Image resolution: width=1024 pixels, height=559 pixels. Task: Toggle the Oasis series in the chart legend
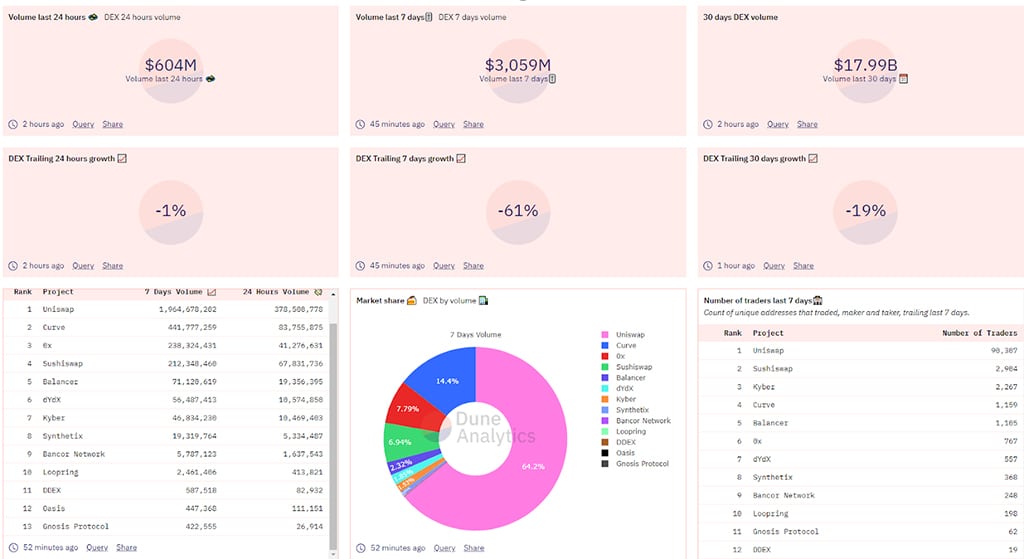coord(618,453)
